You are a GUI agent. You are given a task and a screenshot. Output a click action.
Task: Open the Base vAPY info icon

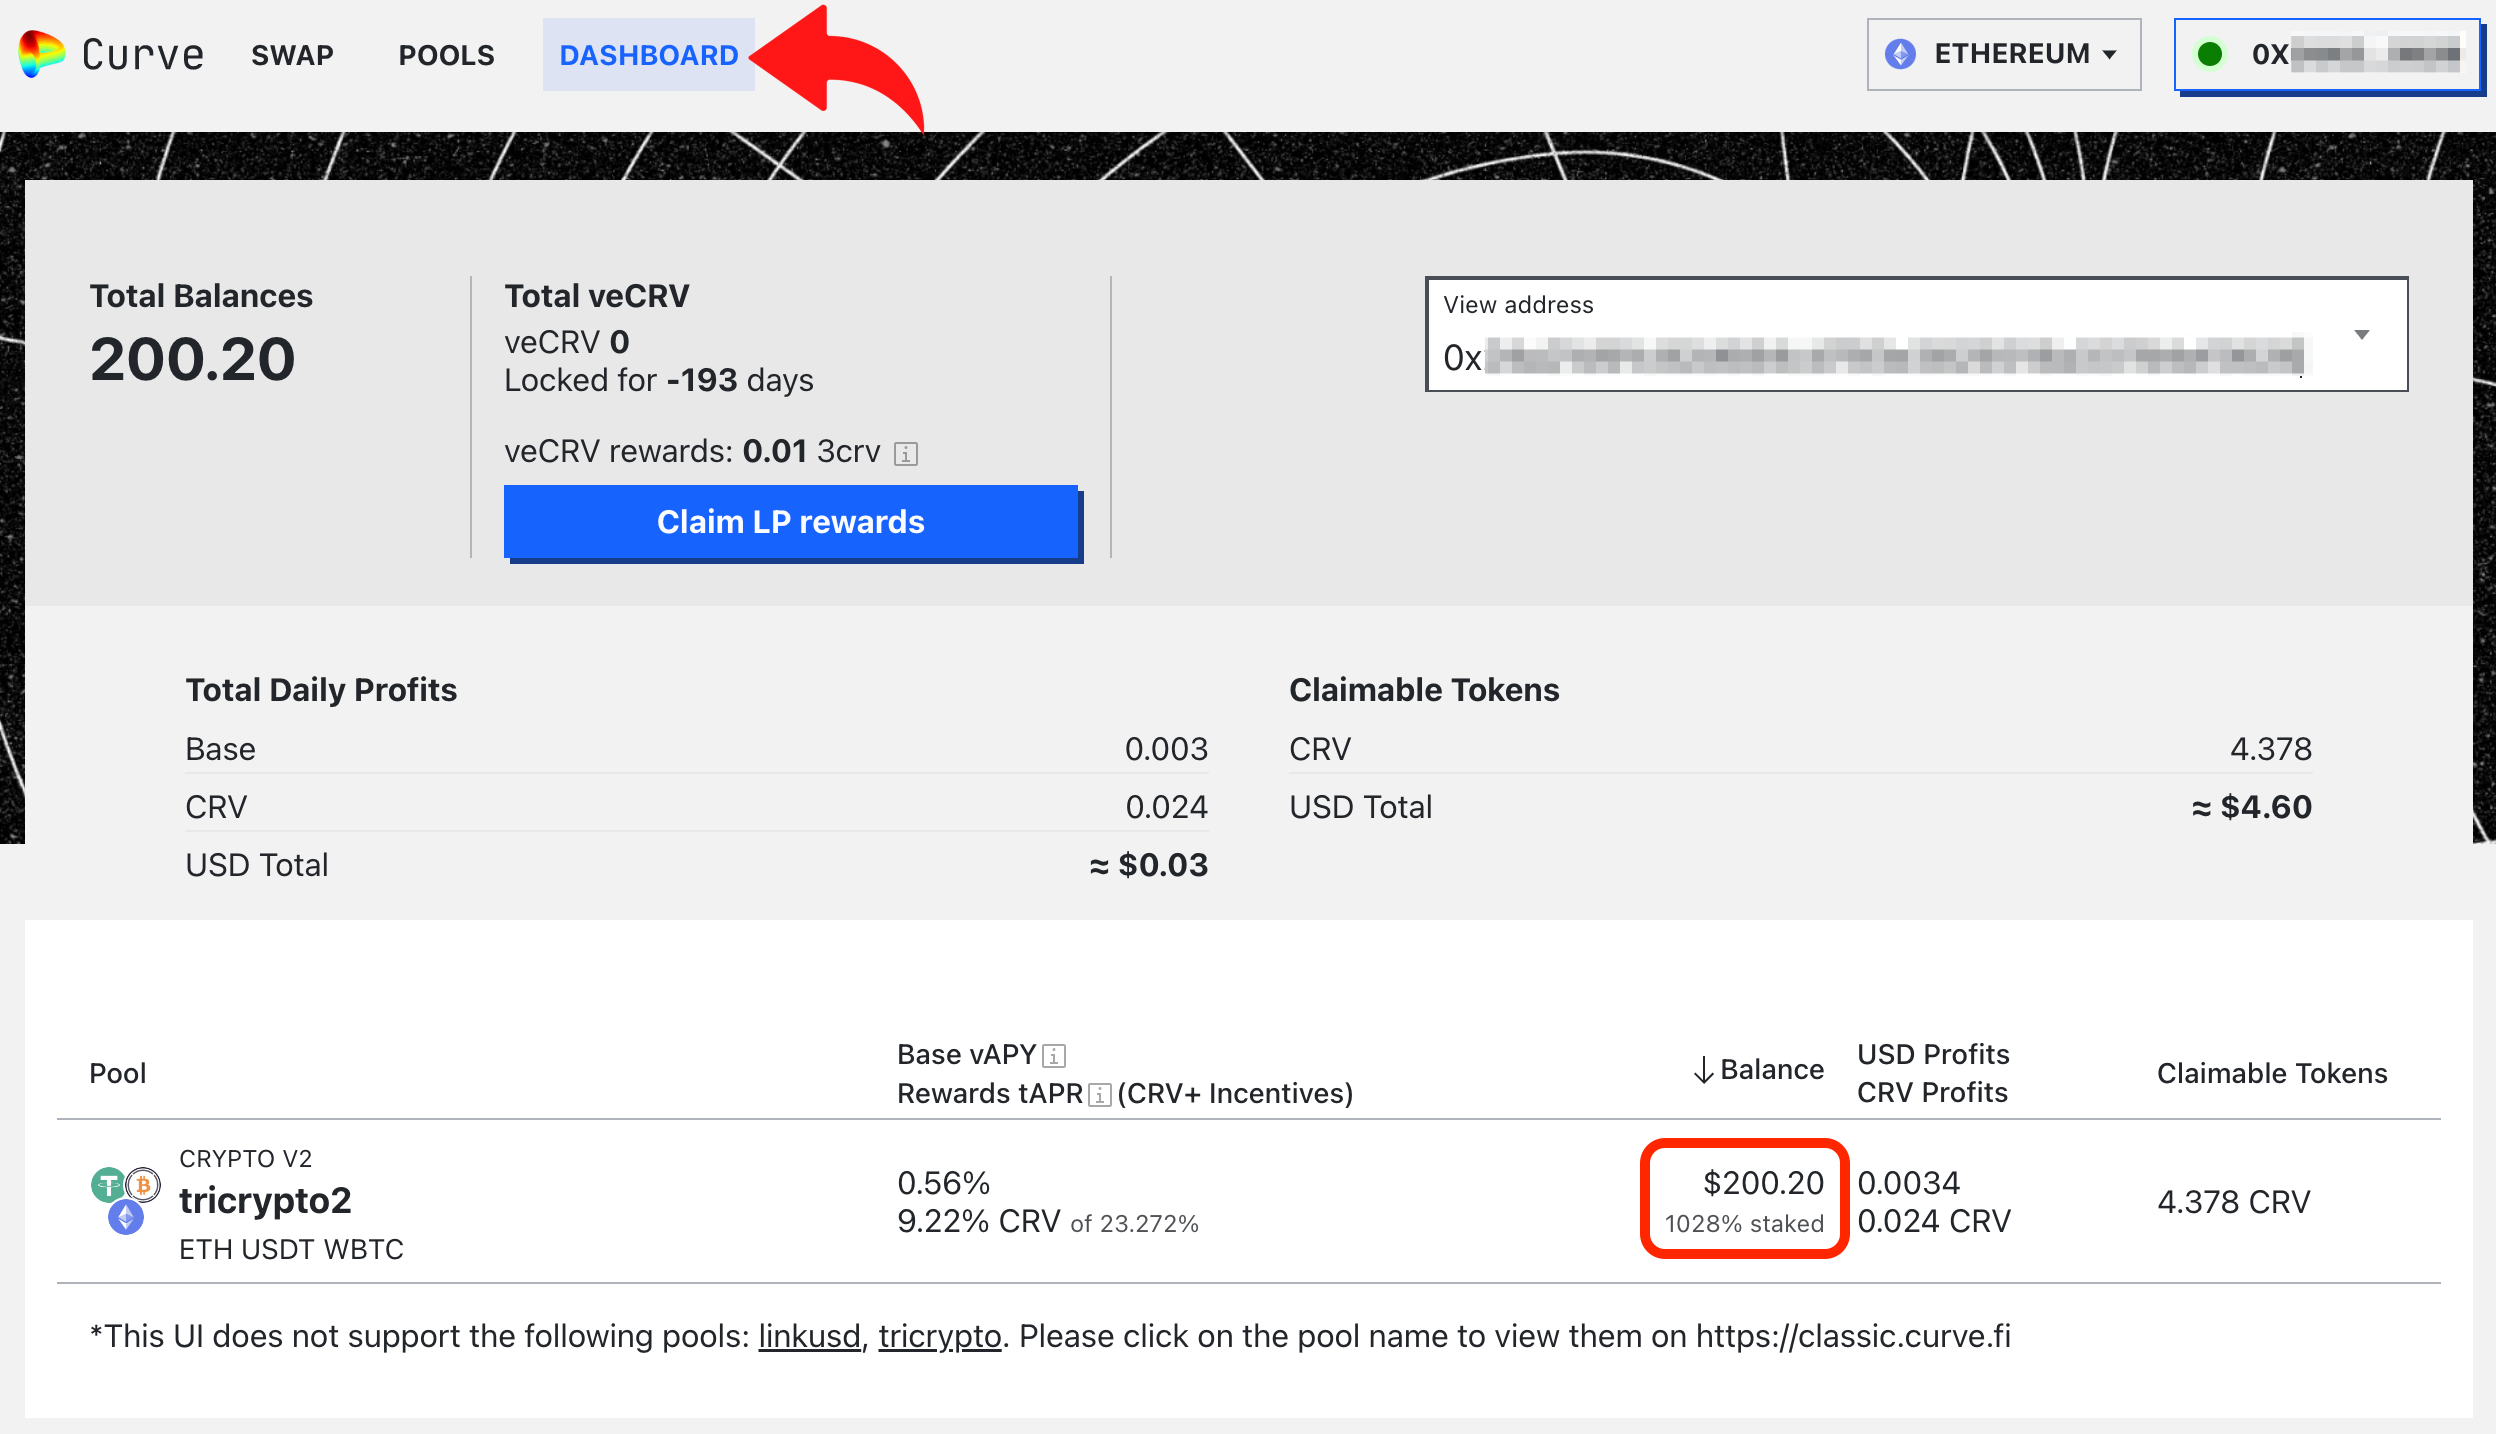click(1054, 1056)
